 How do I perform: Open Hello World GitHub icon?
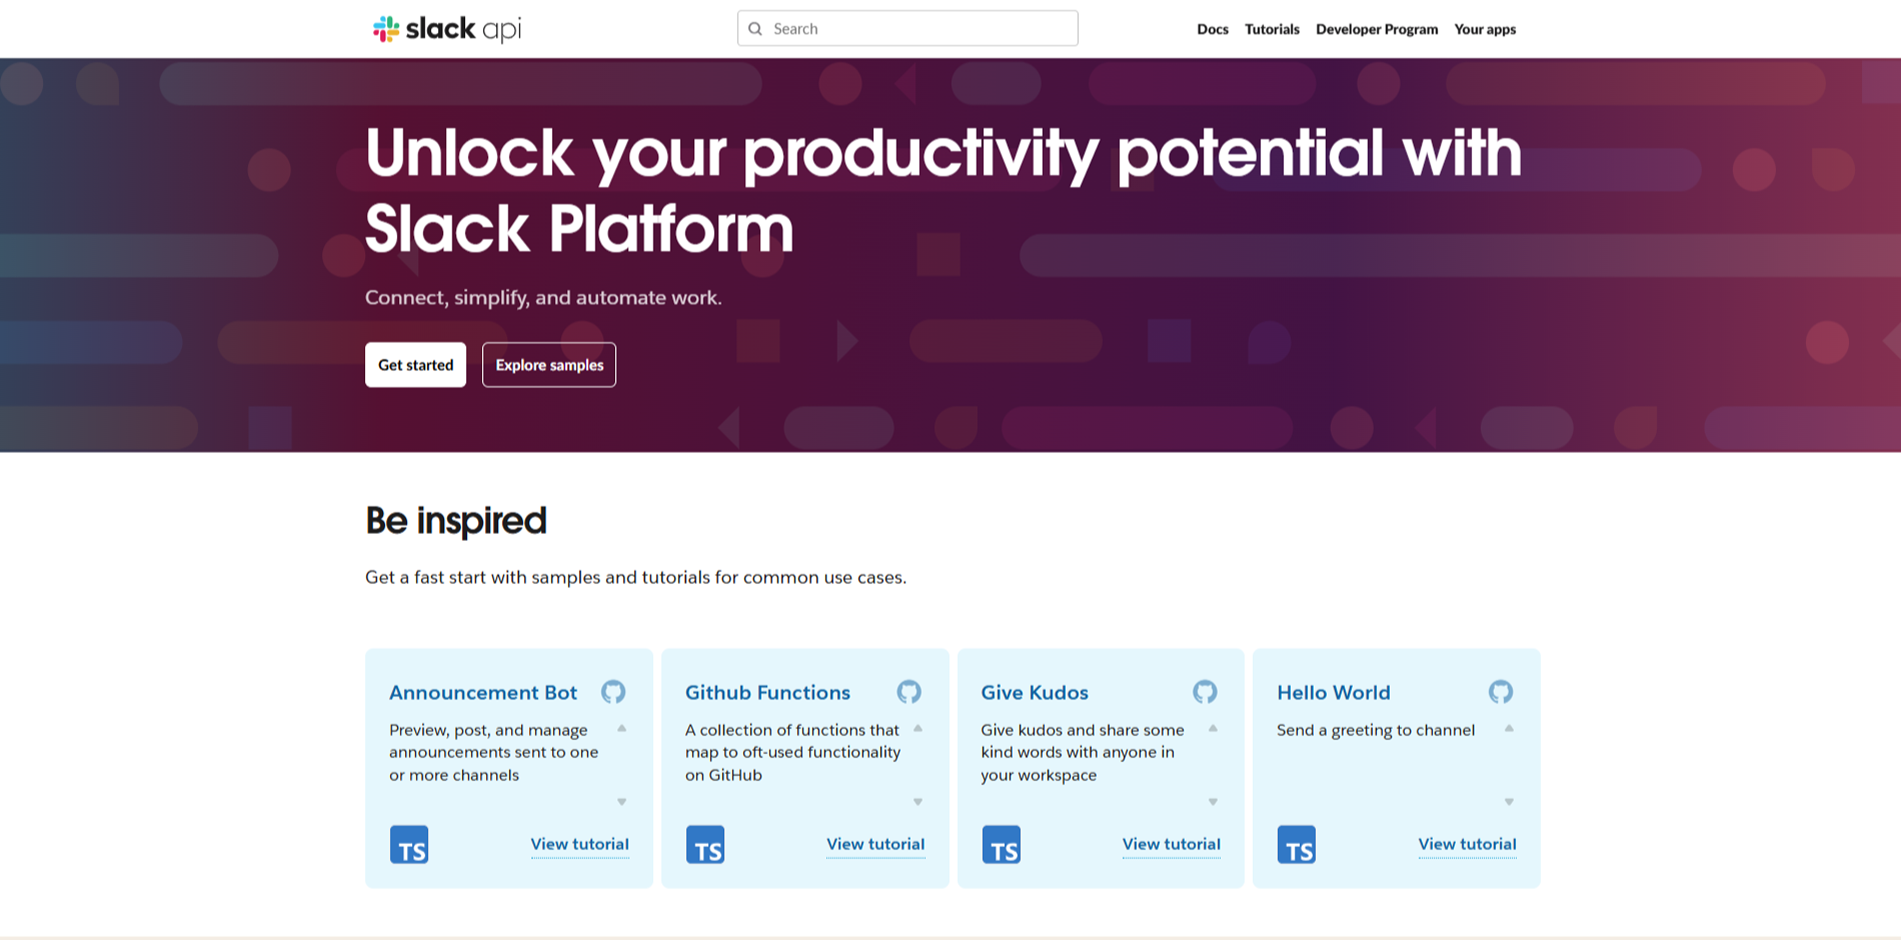1500,692
